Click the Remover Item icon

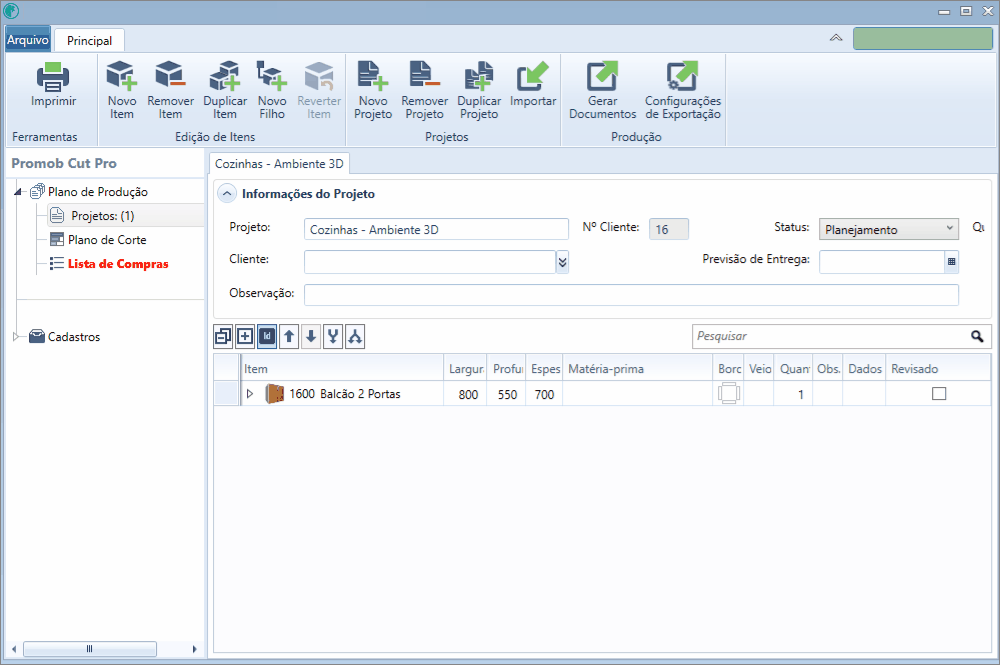tap(170, 75)
